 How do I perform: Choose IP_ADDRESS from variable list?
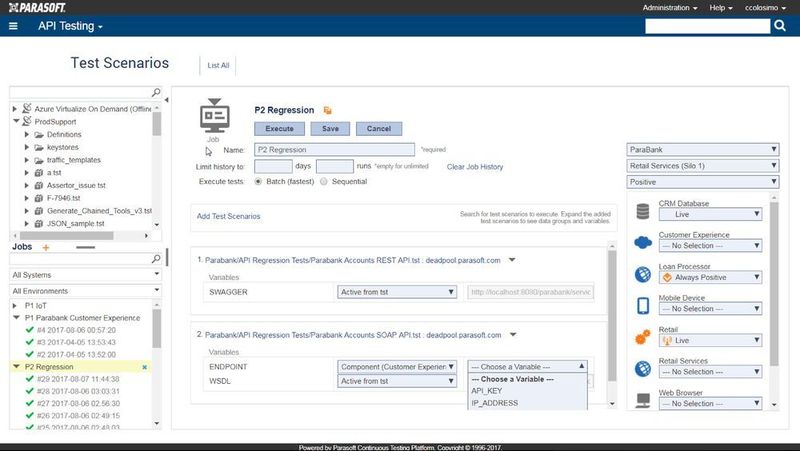tap(494, 403)
